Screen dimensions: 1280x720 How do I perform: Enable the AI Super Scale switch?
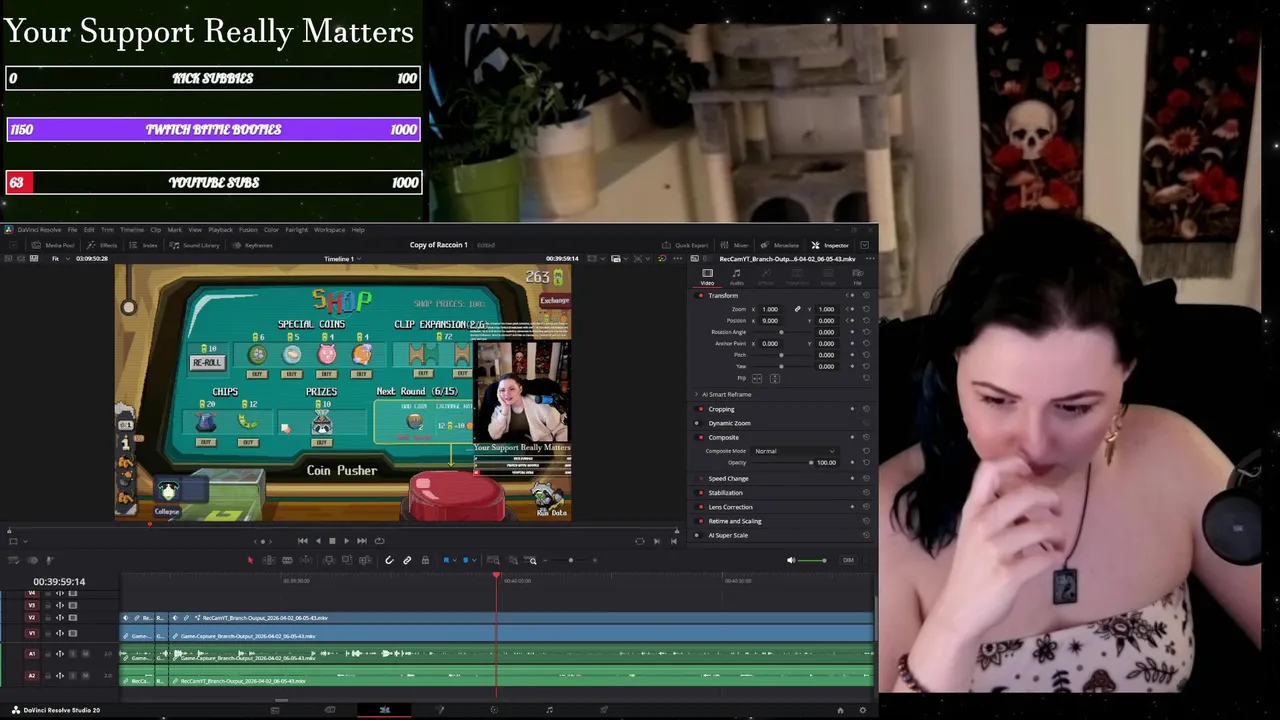[699, 535]
